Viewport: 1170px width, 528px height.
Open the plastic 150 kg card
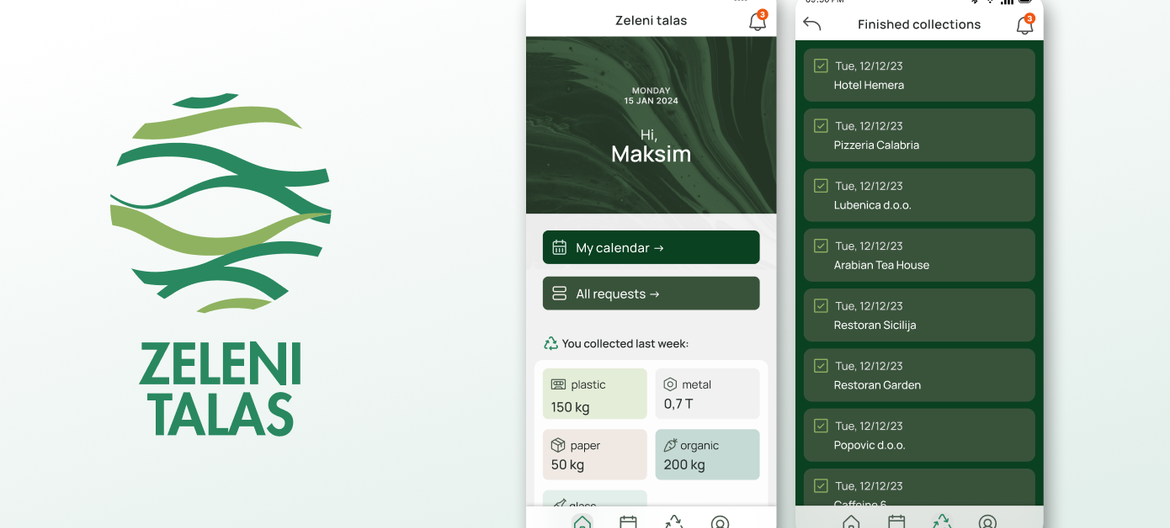tap(595, 394)
